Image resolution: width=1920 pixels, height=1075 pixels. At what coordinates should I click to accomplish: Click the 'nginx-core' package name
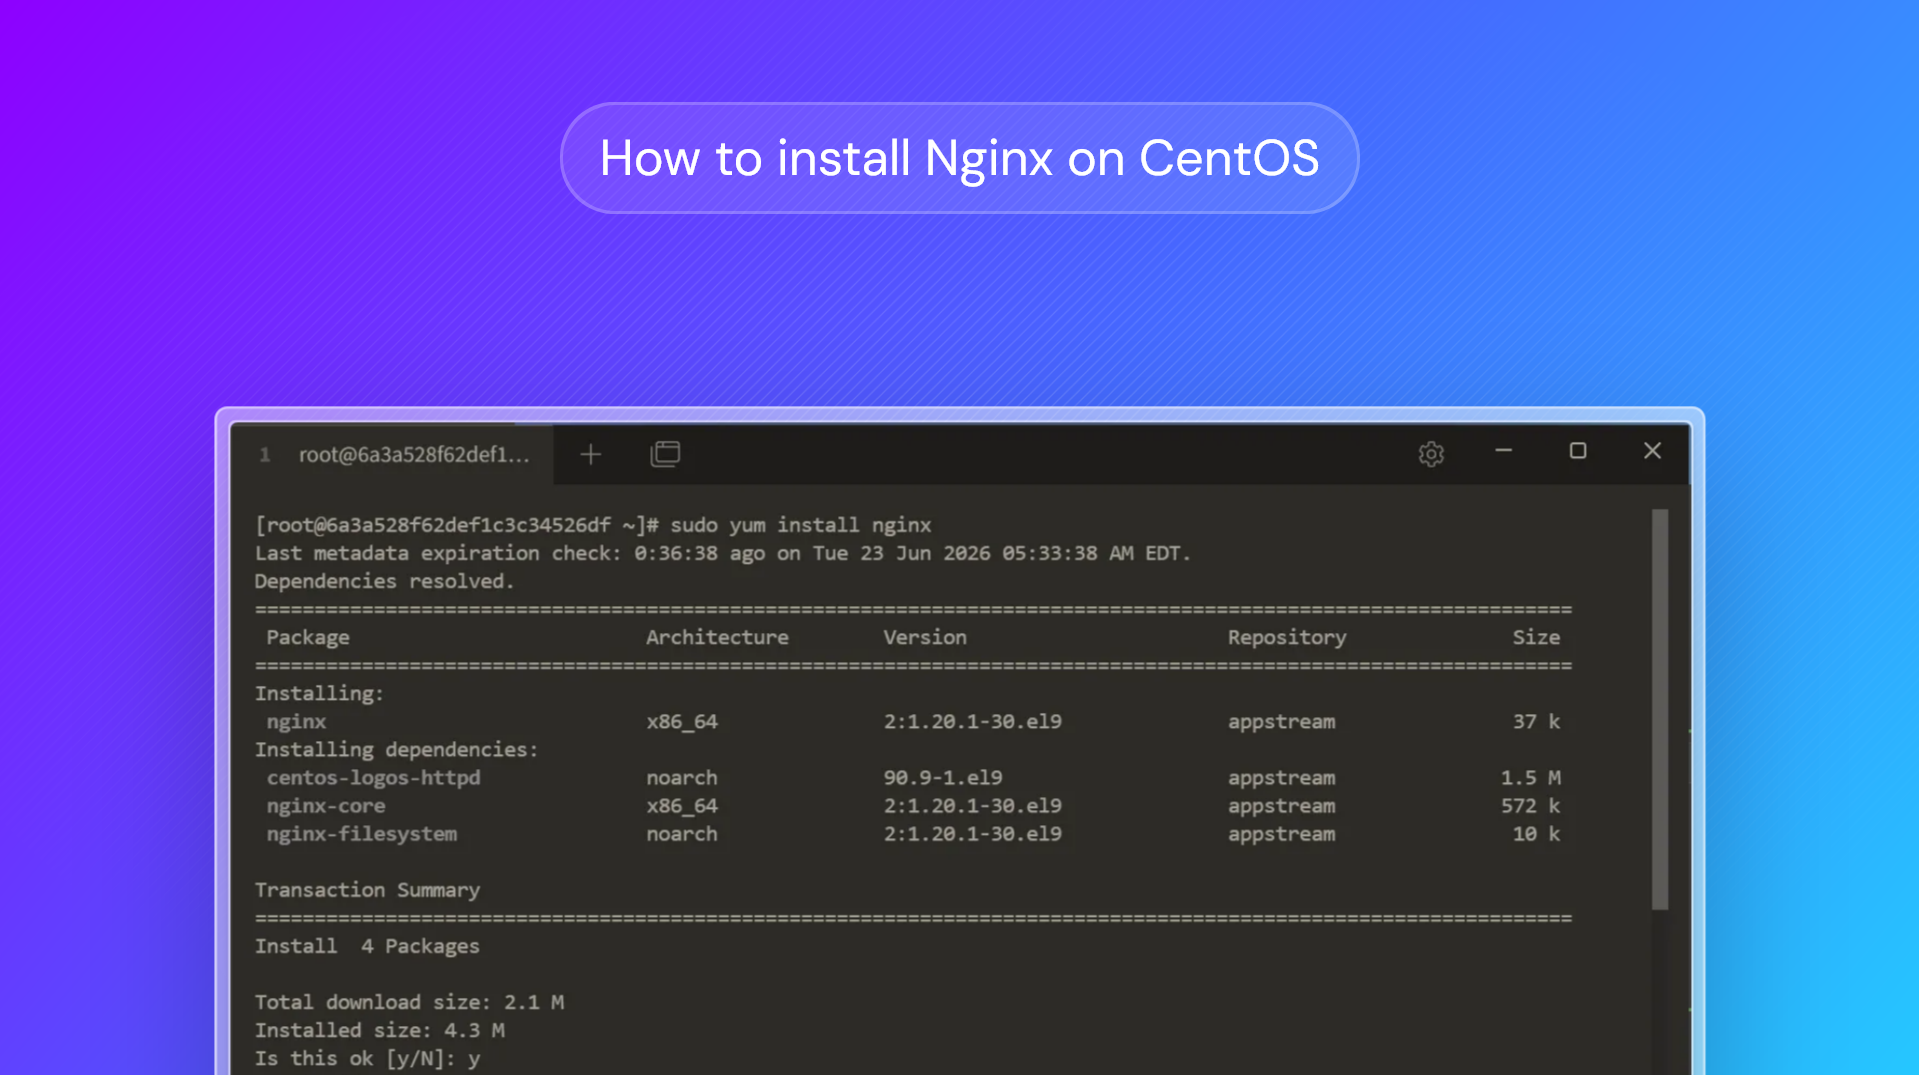click(325, 805)
